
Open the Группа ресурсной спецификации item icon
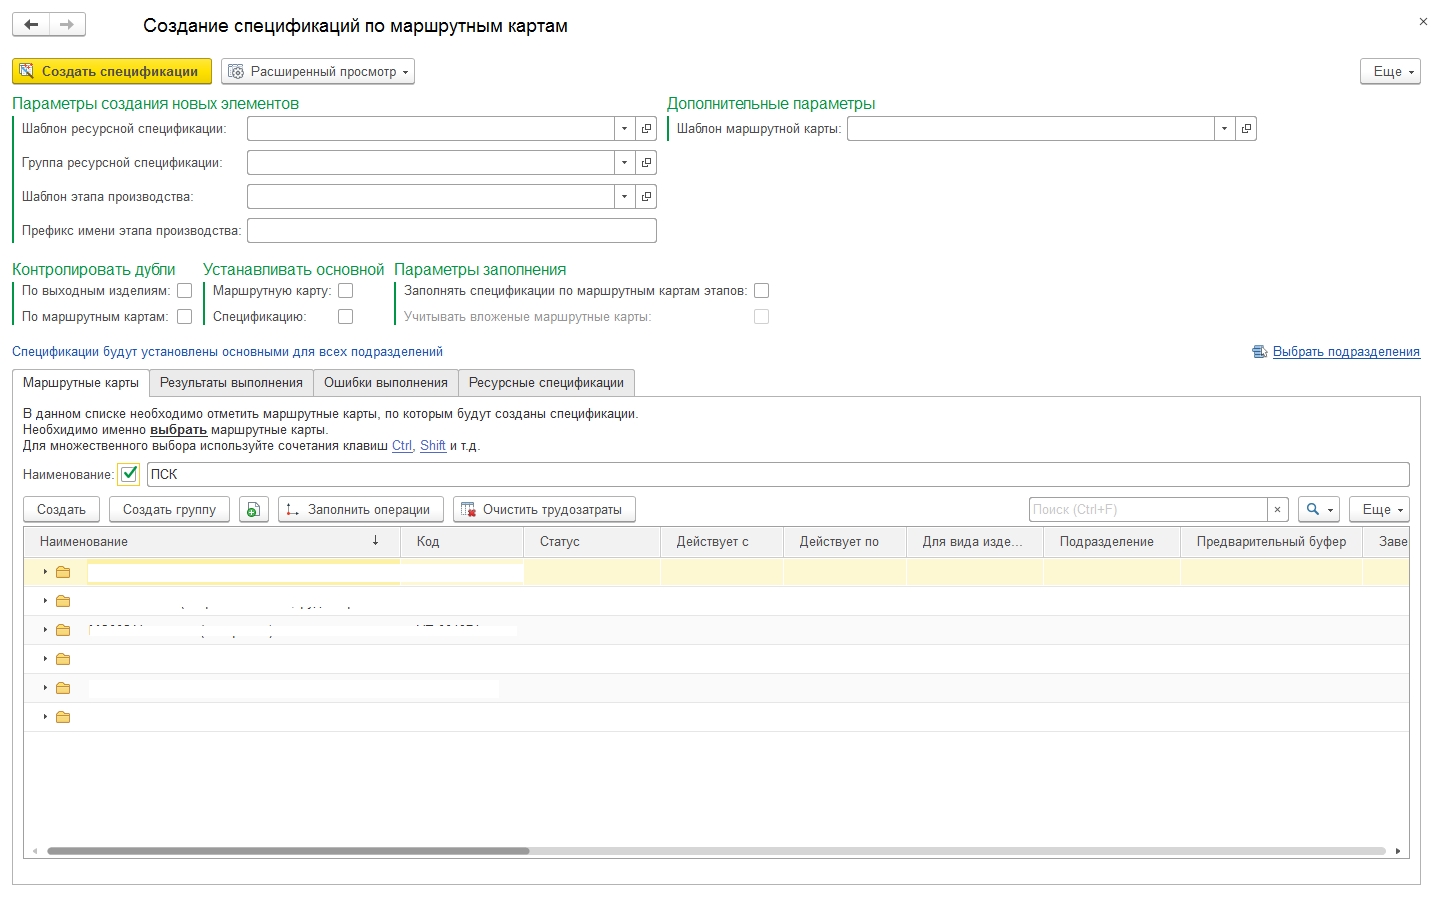point(646,163)
